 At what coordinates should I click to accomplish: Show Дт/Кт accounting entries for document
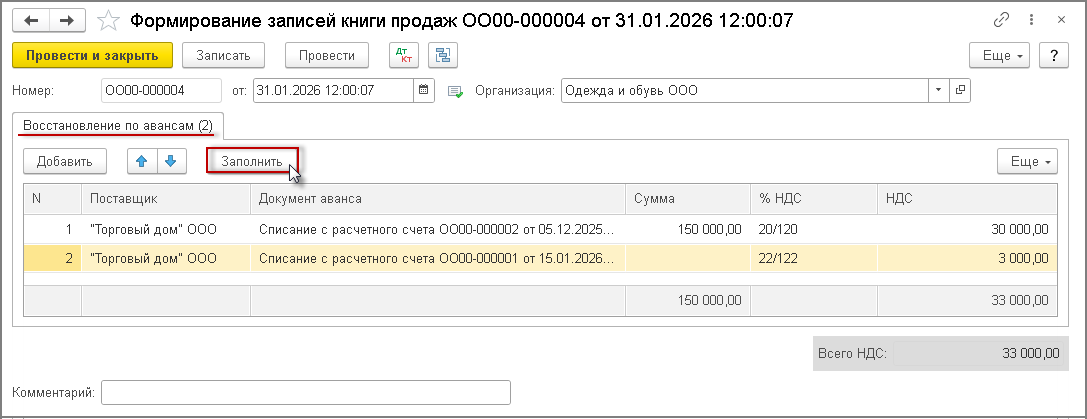click(404, 56)
